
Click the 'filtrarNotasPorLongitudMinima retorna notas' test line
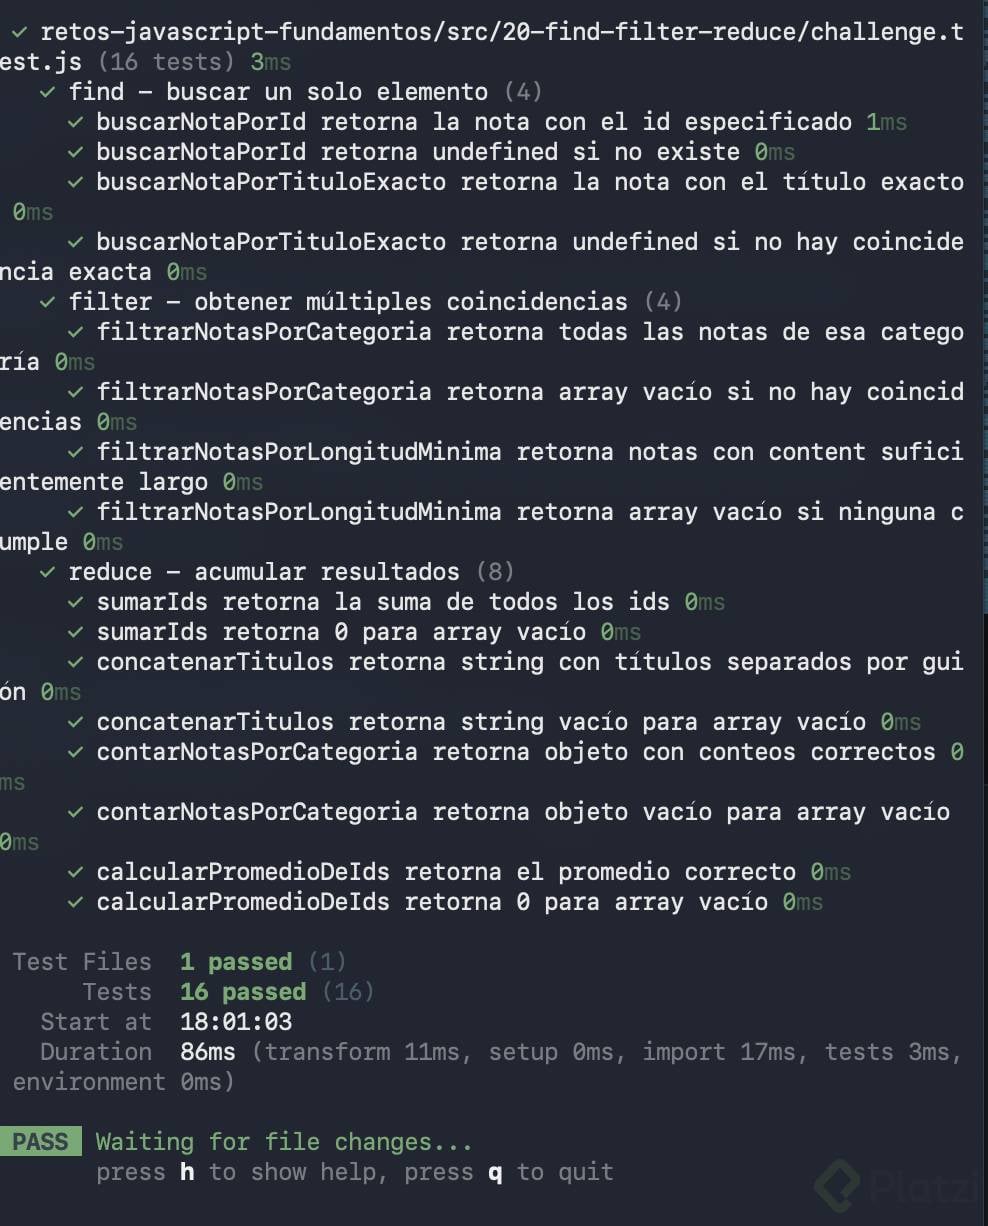tap(482, 467)
